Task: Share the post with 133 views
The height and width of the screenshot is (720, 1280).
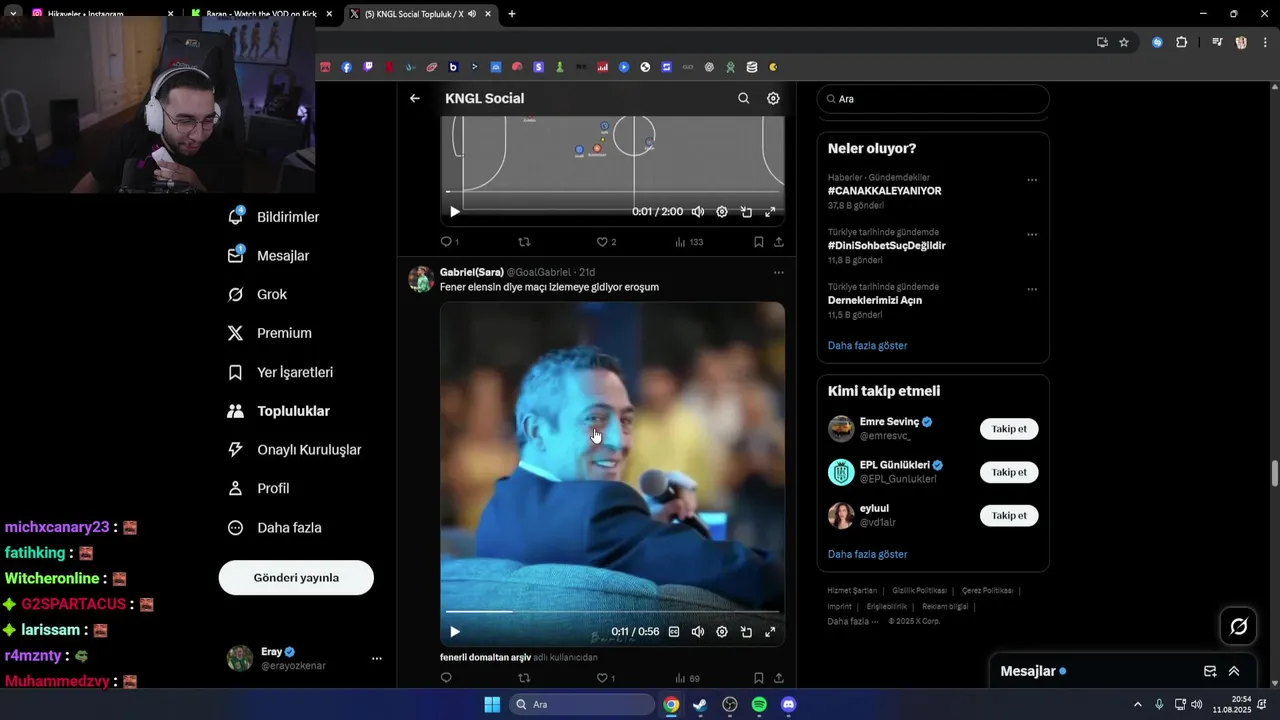Action: click(779, 242)
